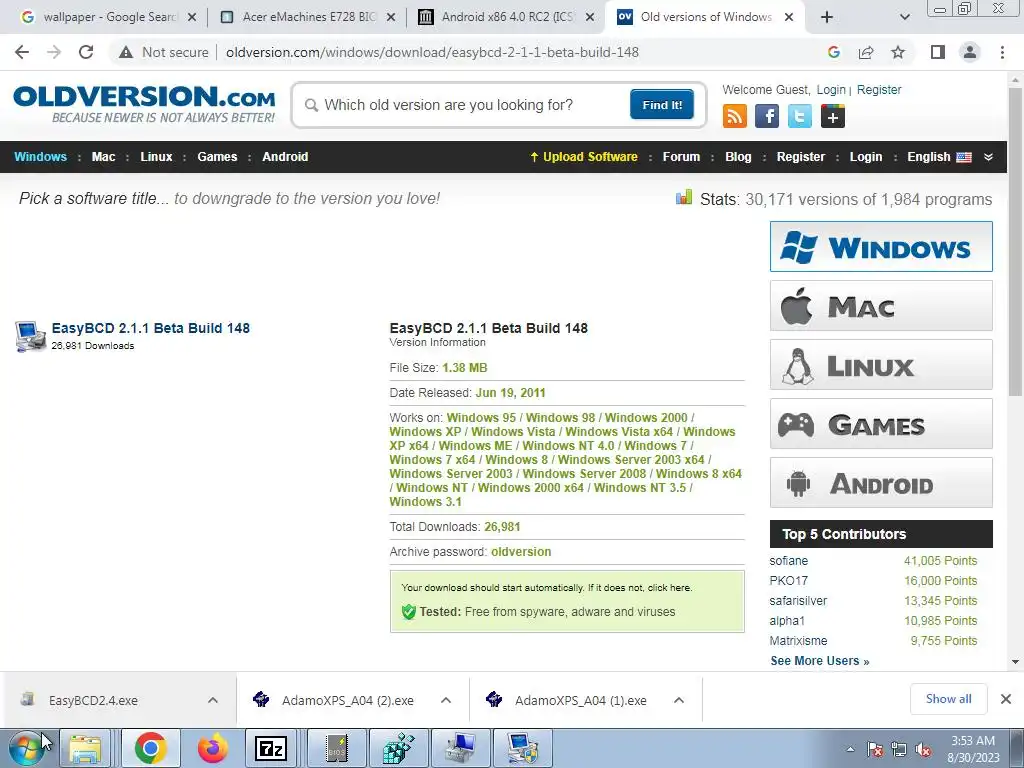Click the page vertical scrollbar thumb
Viewport: 1024px width, 768px height.
tap(1015, 242)
